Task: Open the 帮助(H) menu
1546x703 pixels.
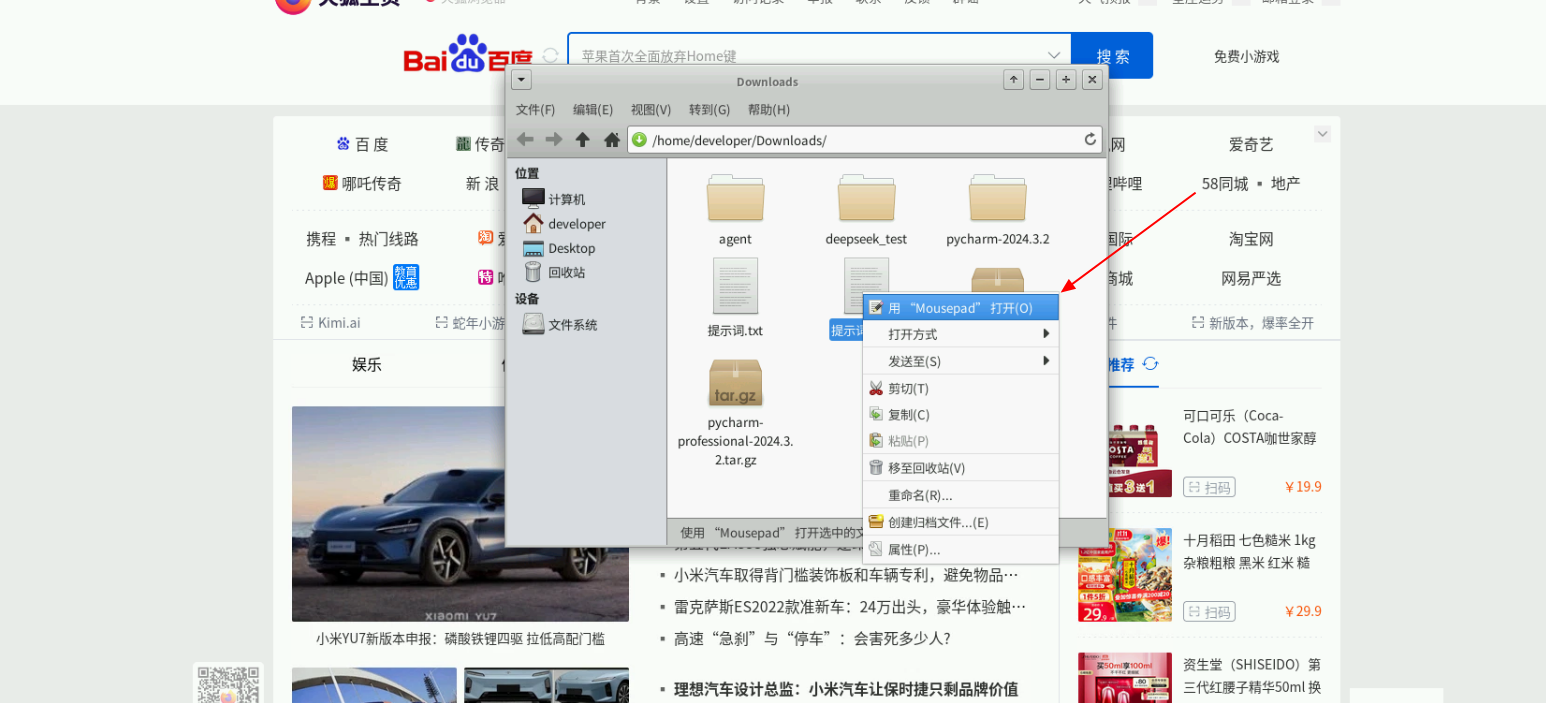Action: tap(769, 109)
